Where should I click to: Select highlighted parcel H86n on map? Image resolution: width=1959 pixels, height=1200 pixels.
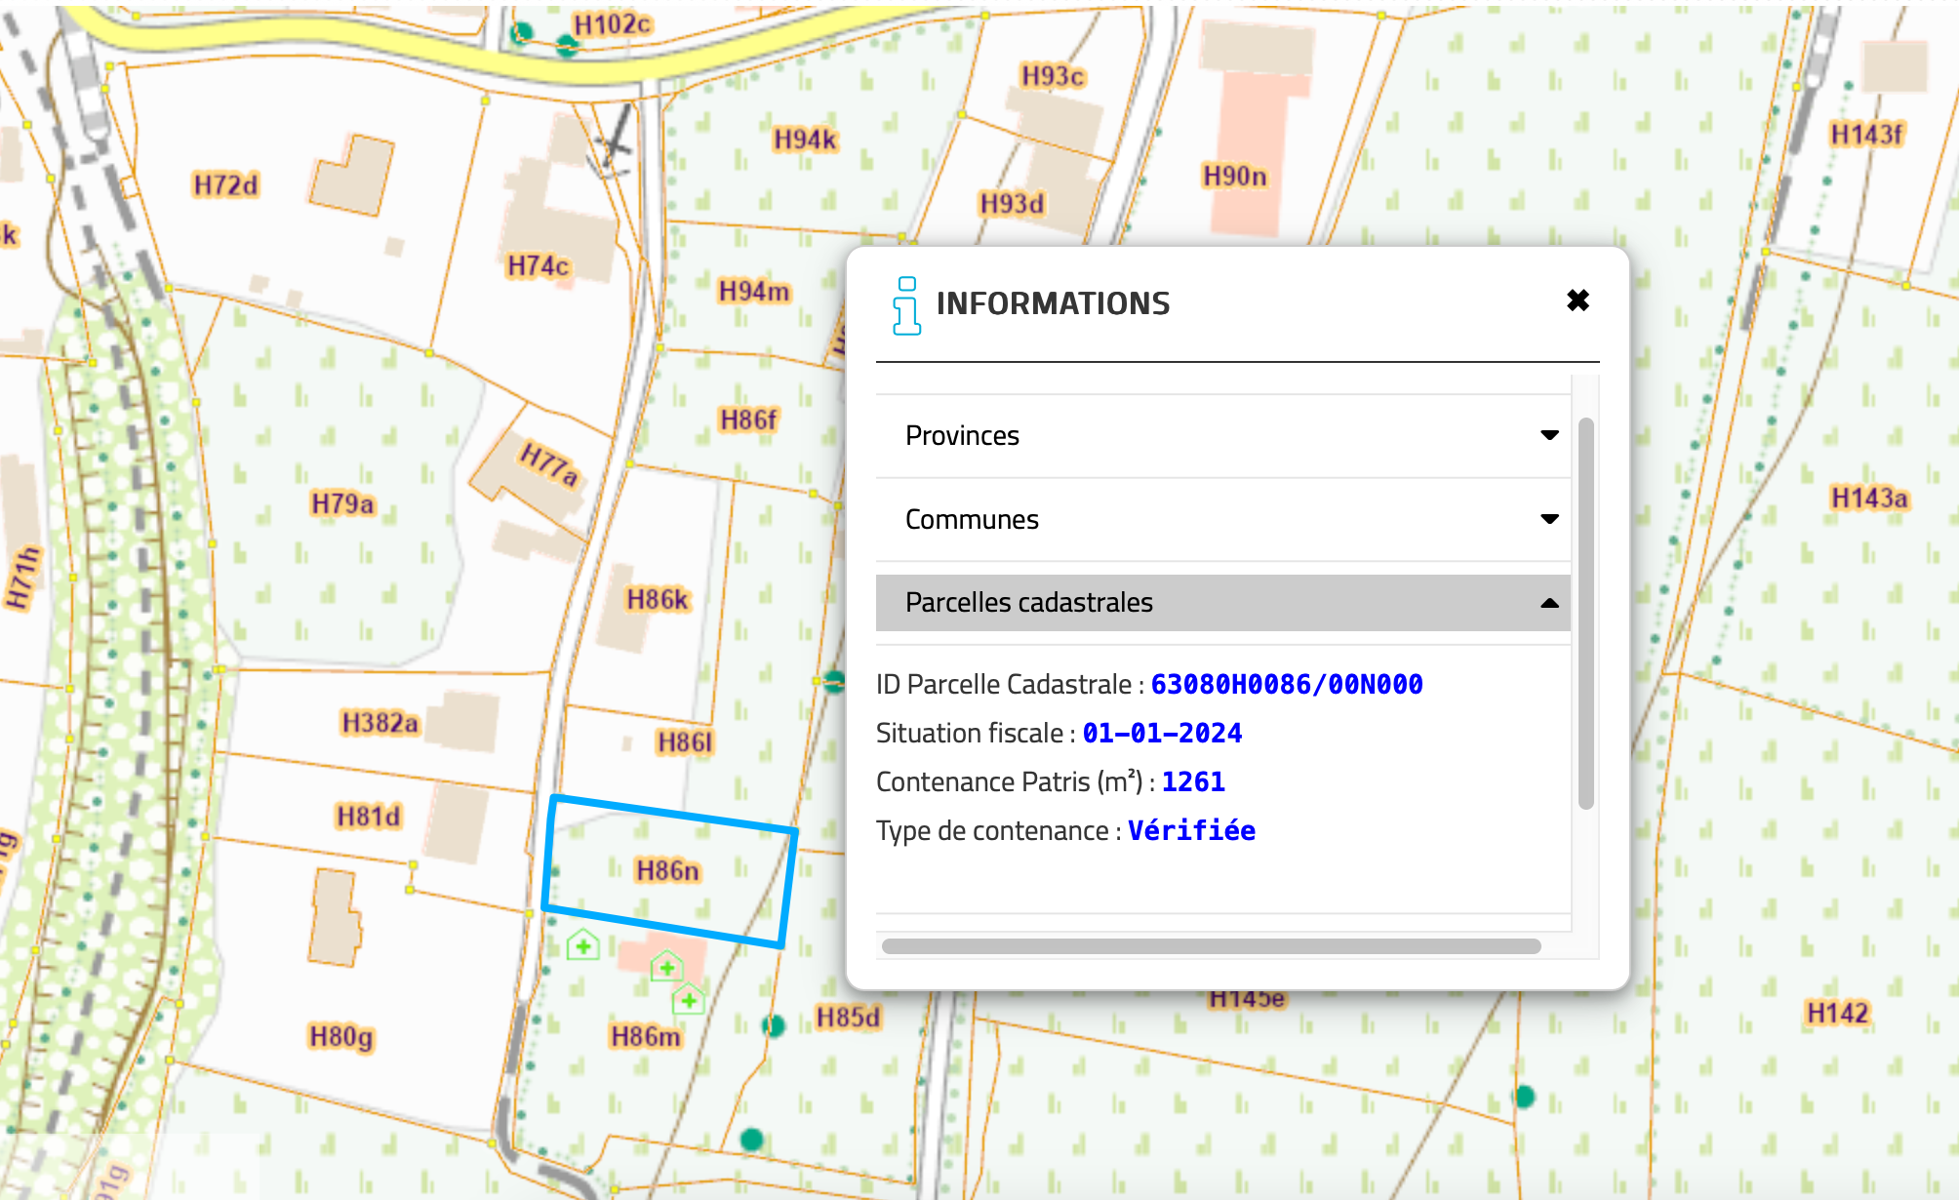tap(668, 872)
